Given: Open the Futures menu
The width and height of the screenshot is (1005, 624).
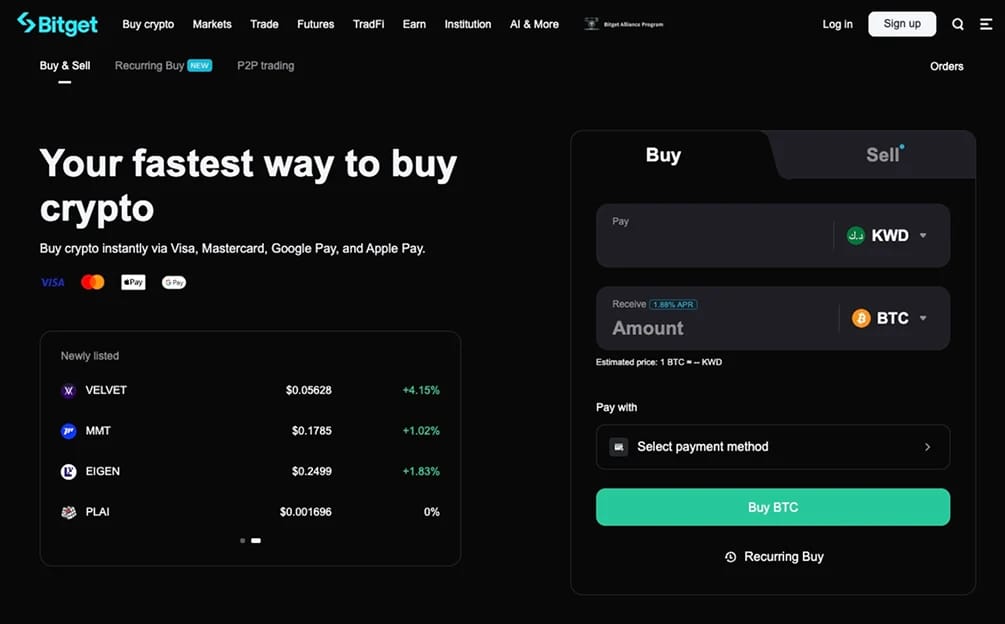Looking at the screenshot, I should 315,24.
